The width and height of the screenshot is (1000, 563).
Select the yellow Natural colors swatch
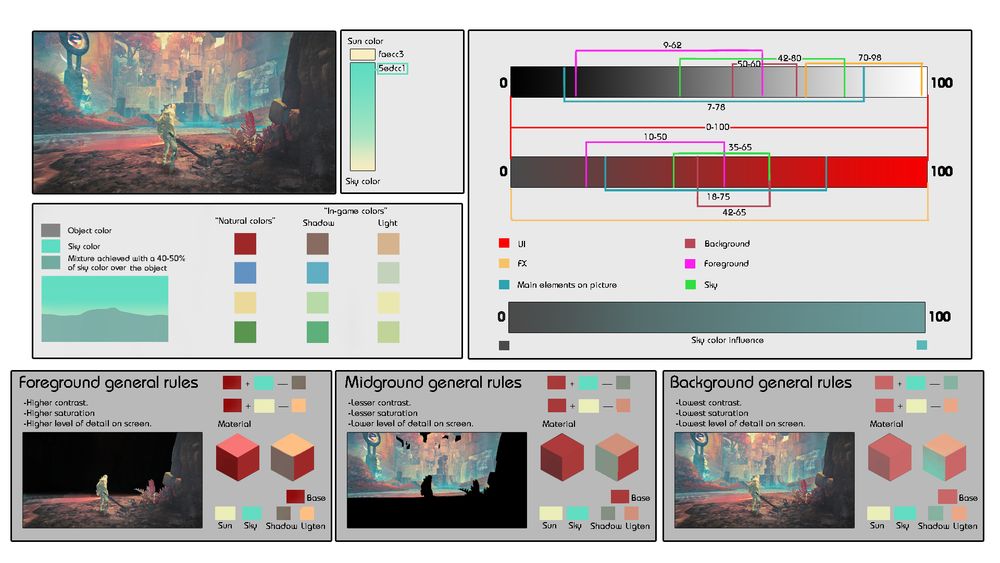[245, 302]
